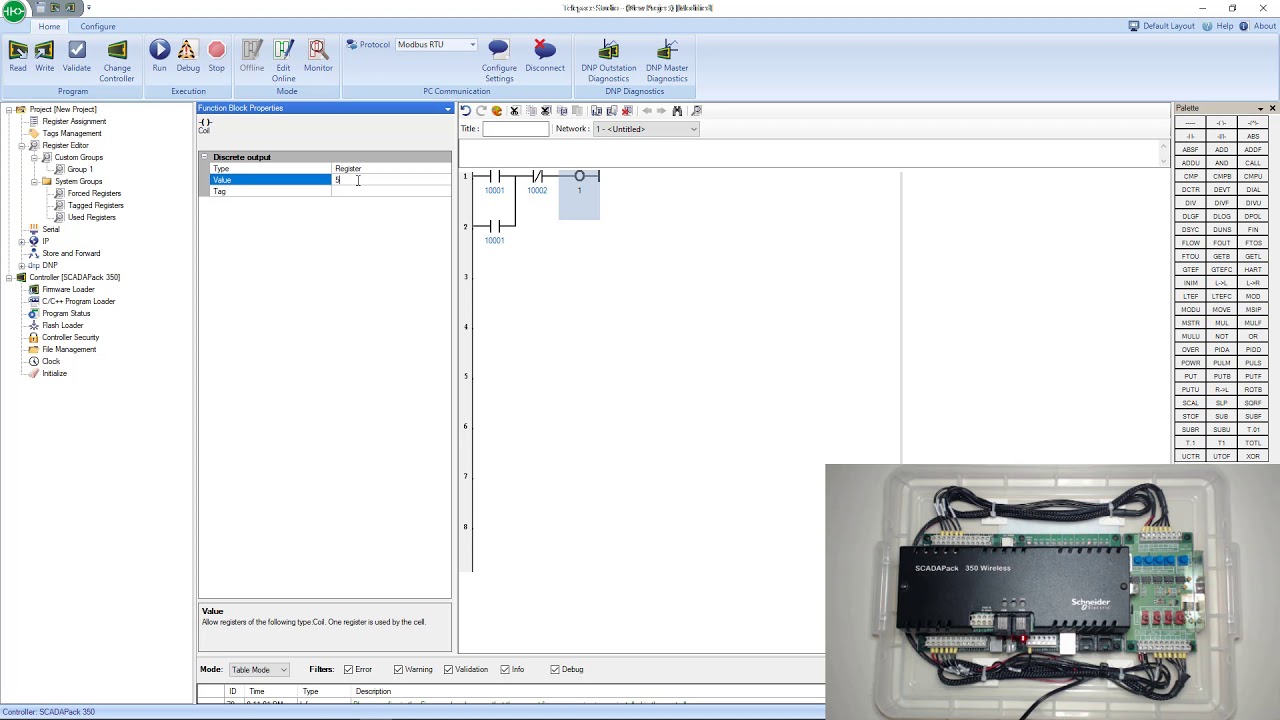Toggle the Error filter checkbox
1280x720 pixels.
348,669
